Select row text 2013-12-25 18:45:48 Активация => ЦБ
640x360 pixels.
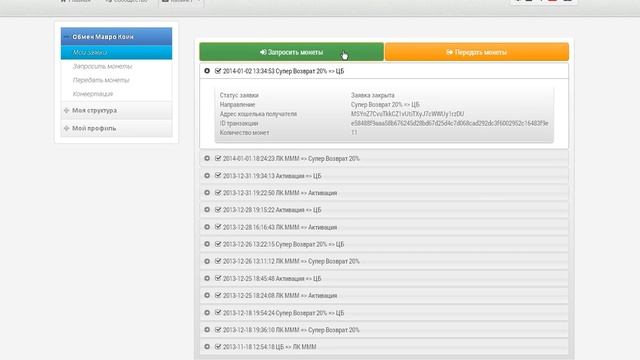coord(272,278)
